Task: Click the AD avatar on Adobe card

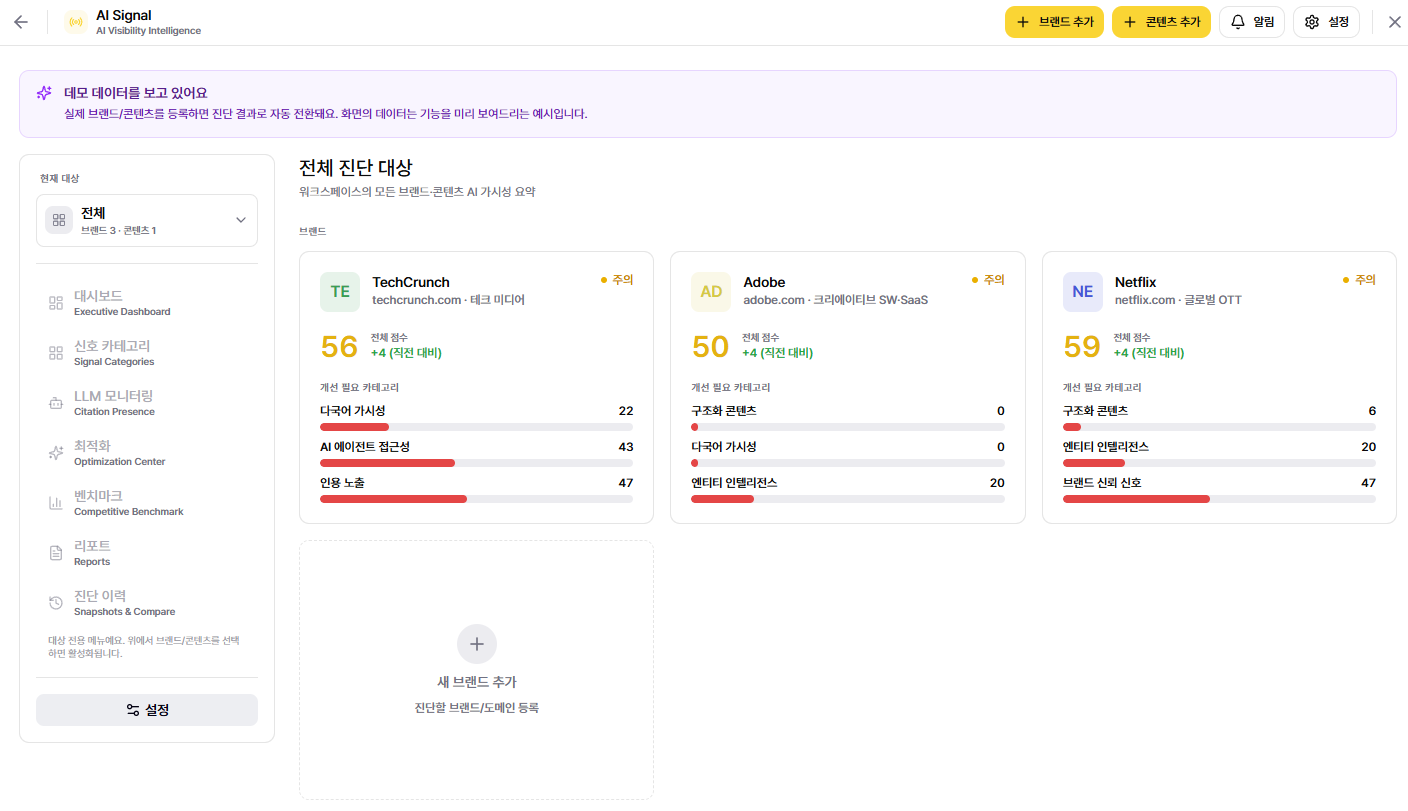Action: pyautogui.click(x=711, y=291)
